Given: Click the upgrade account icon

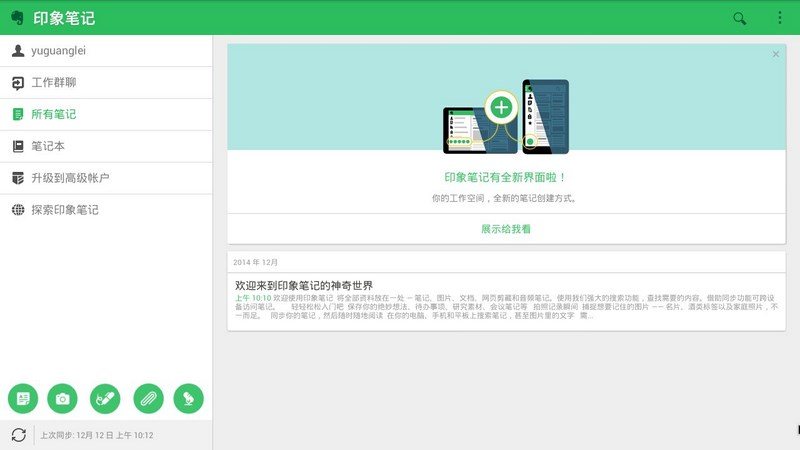Looking at the screenshot, I should (x=18, y=178).
